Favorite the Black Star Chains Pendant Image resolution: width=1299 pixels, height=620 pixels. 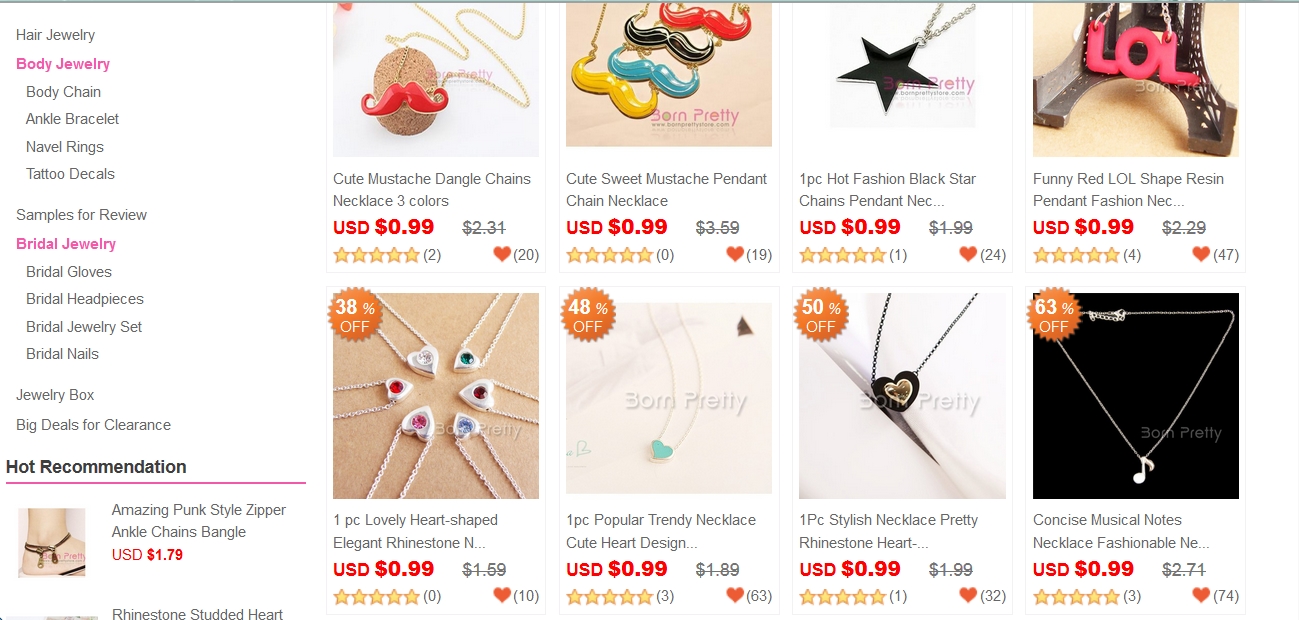pyautogui.click(x=968, y=254)
